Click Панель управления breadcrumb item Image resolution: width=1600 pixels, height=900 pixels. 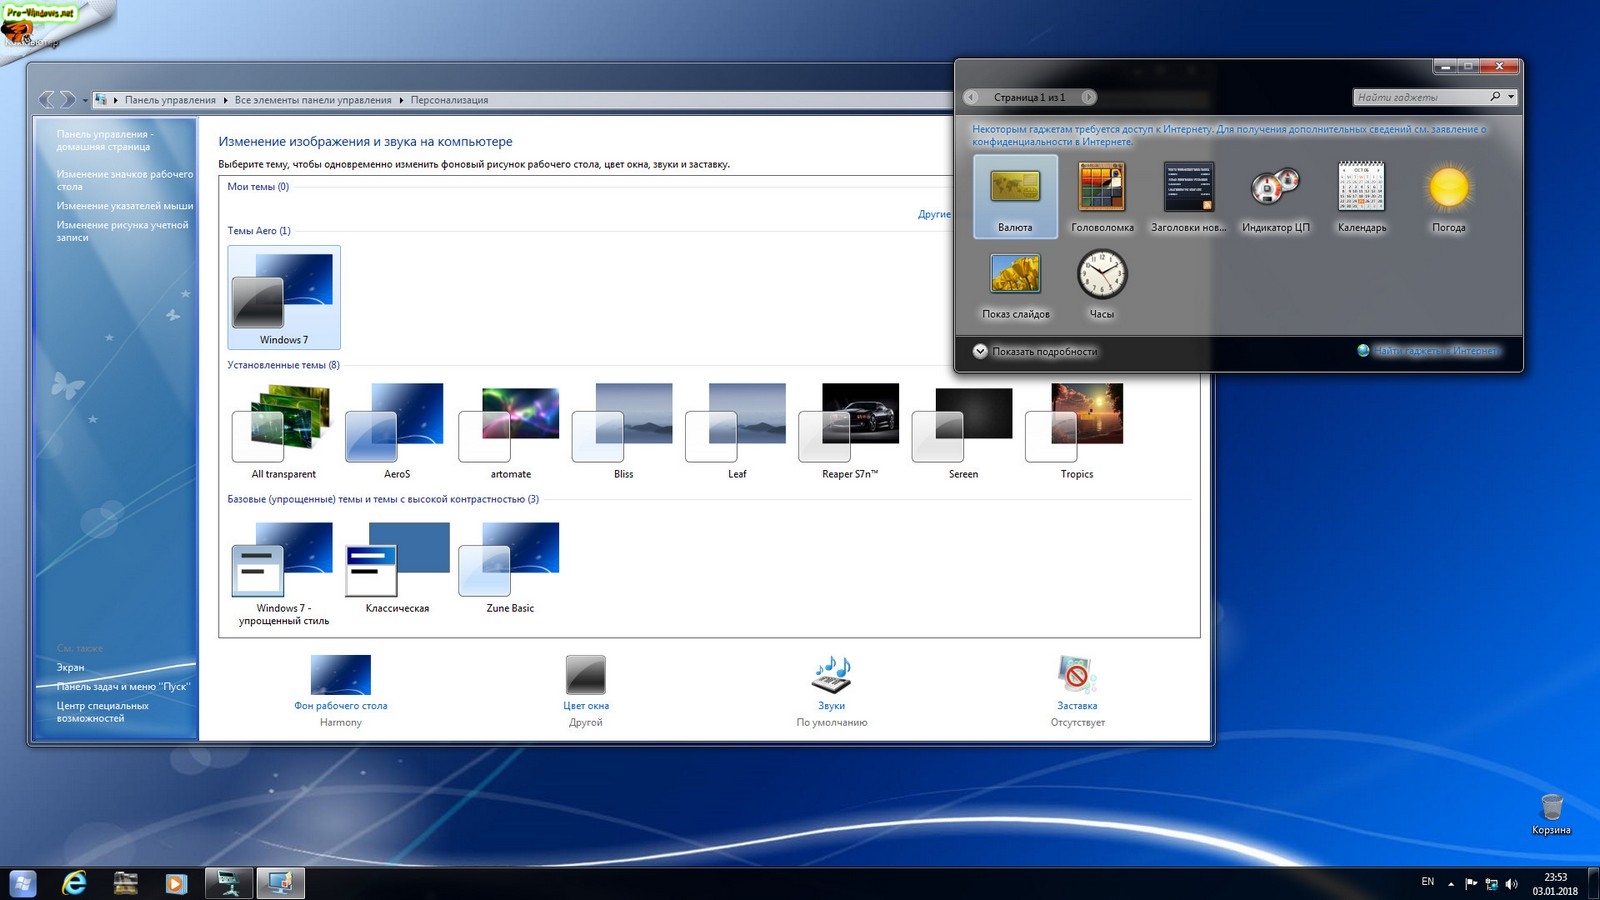(170, 100)
